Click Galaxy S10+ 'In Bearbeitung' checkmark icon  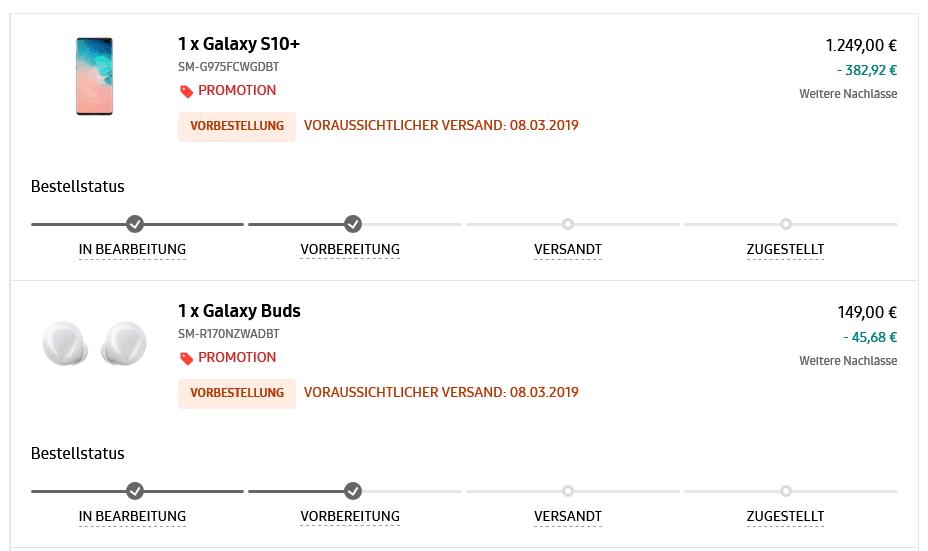tap(135, 224)
